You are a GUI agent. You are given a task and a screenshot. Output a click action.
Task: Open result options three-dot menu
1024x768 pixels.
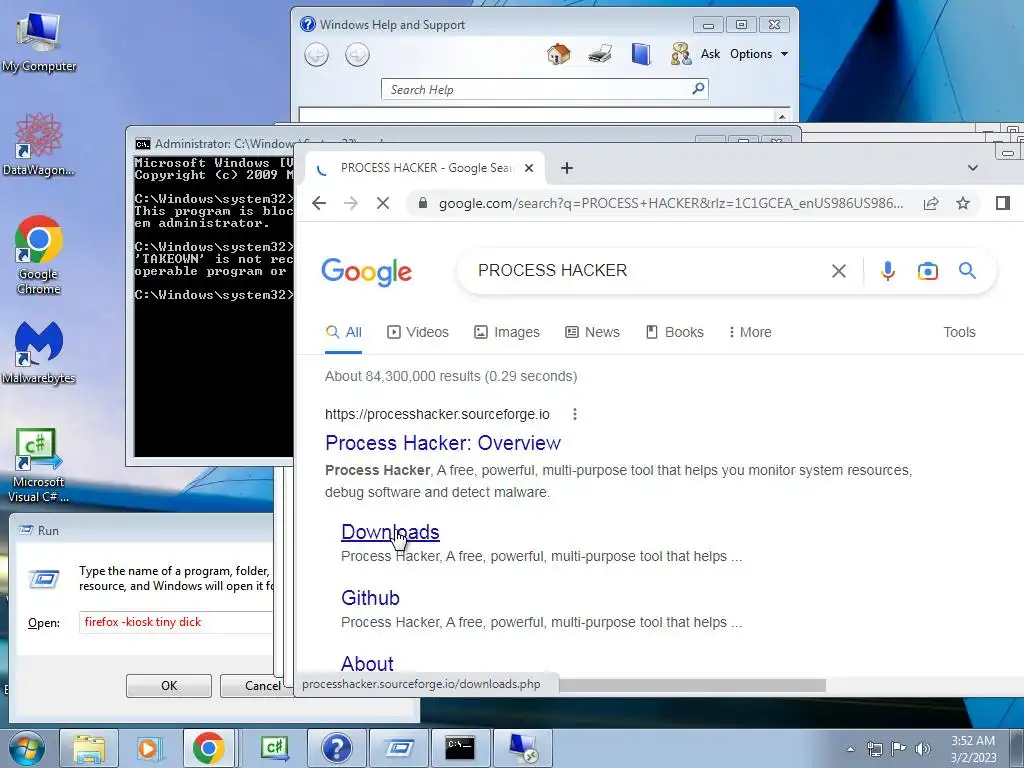click(x=575, y=414)
